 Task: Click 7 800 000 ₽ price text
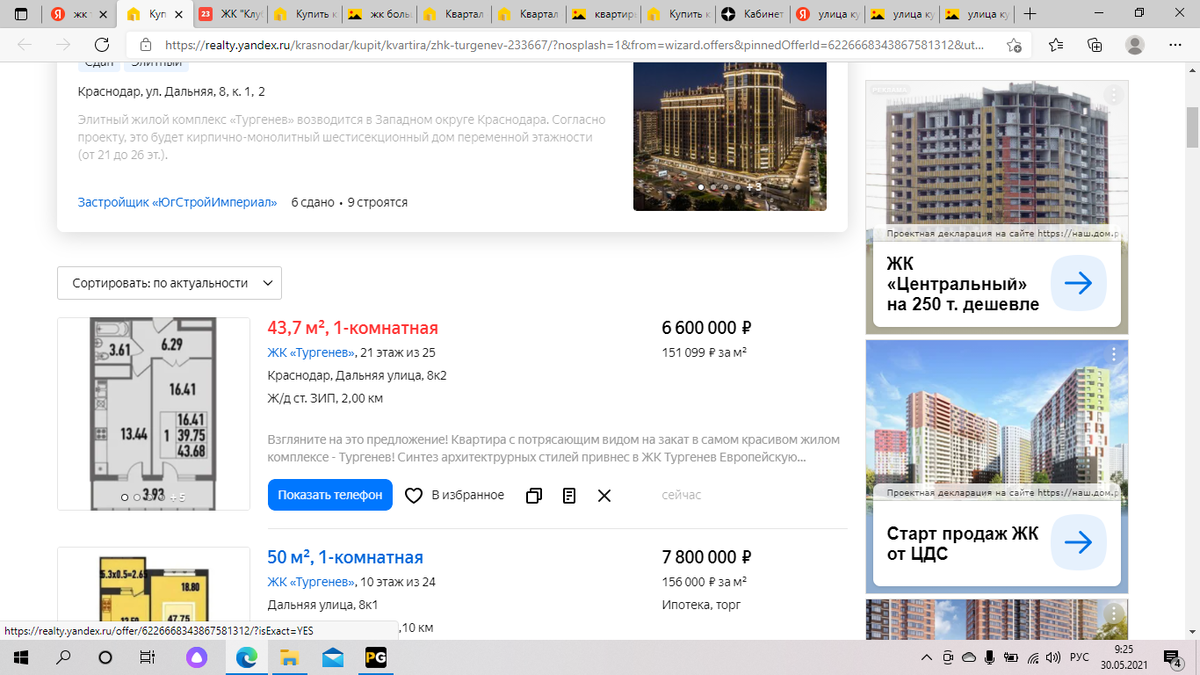pyautogui.click(x=706, y=557)
